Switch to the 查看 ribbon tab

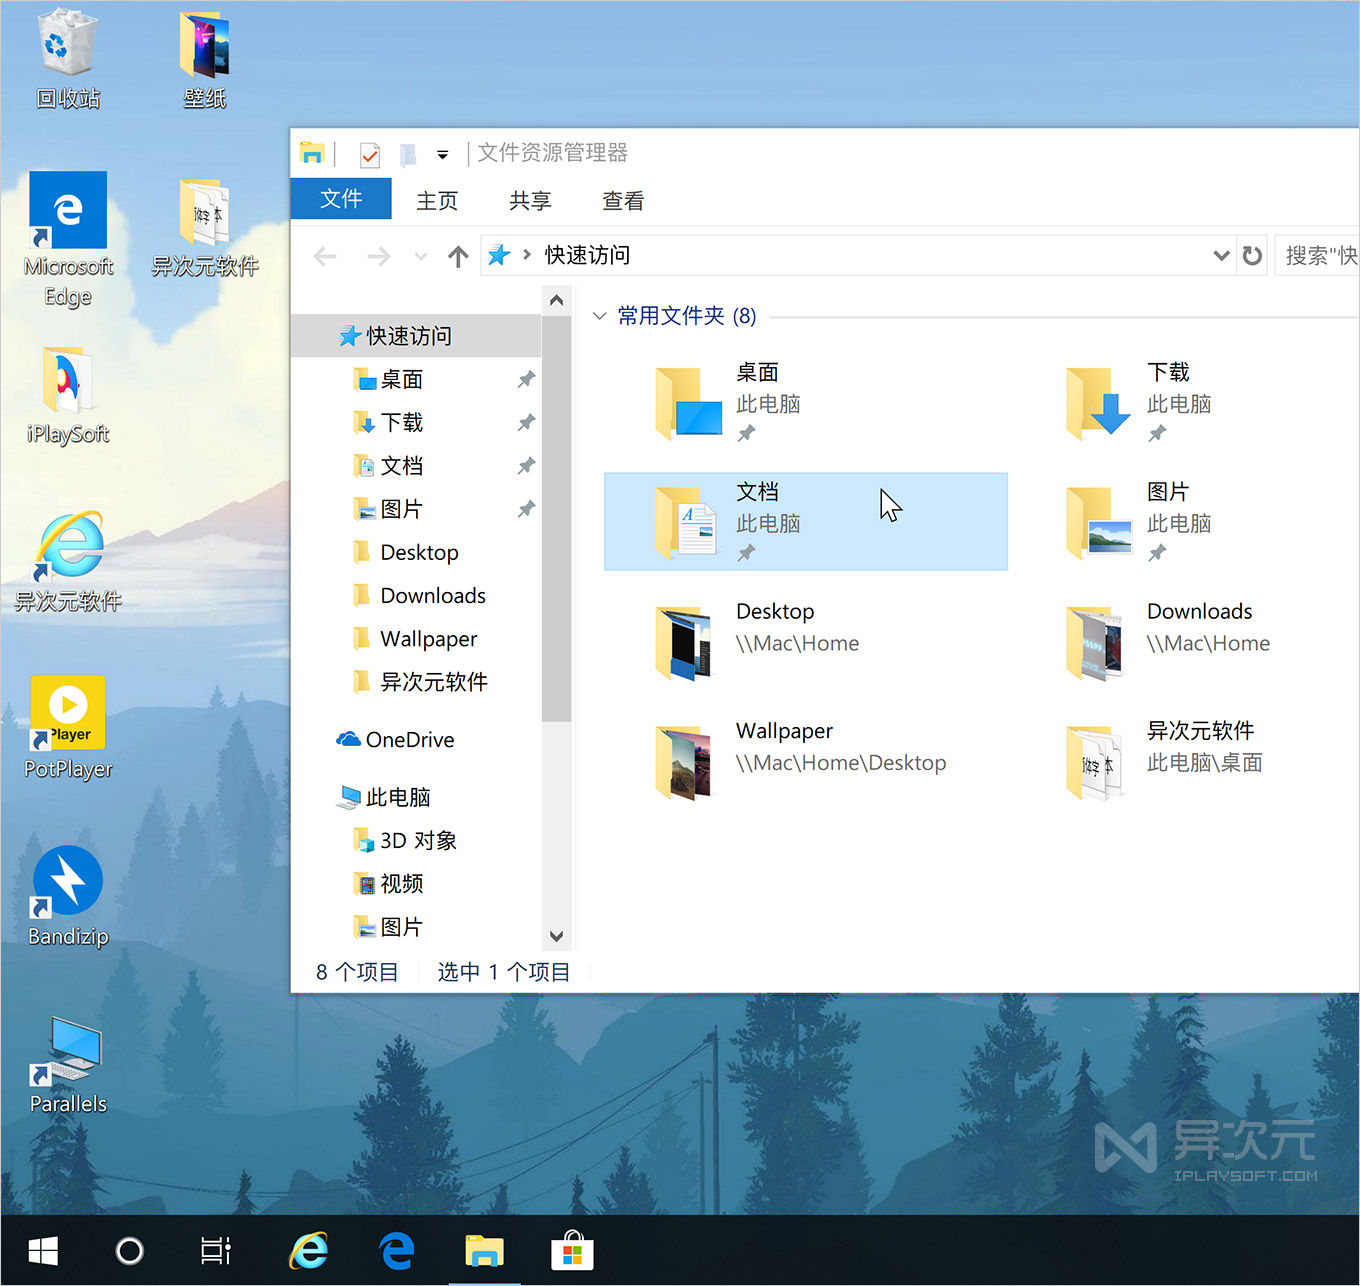click(x=622, y=200)
